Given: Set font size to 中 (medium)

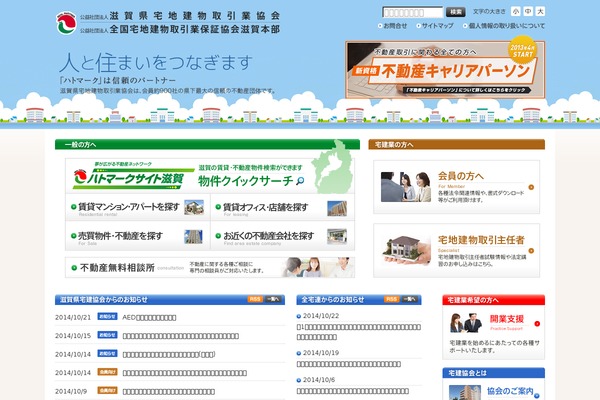Looking at the screenshot, I should pos(528,11).
